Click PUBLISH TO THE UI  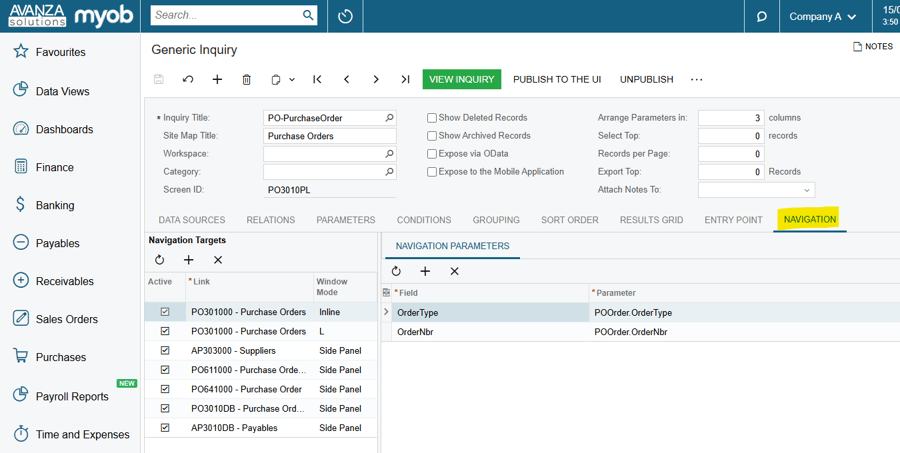pyautogui.click(x=557, y=79)
